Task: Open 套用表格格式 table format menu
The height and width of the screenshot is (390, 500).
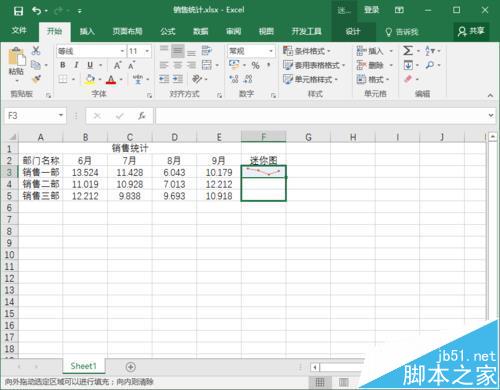Action: pos(314,65)
